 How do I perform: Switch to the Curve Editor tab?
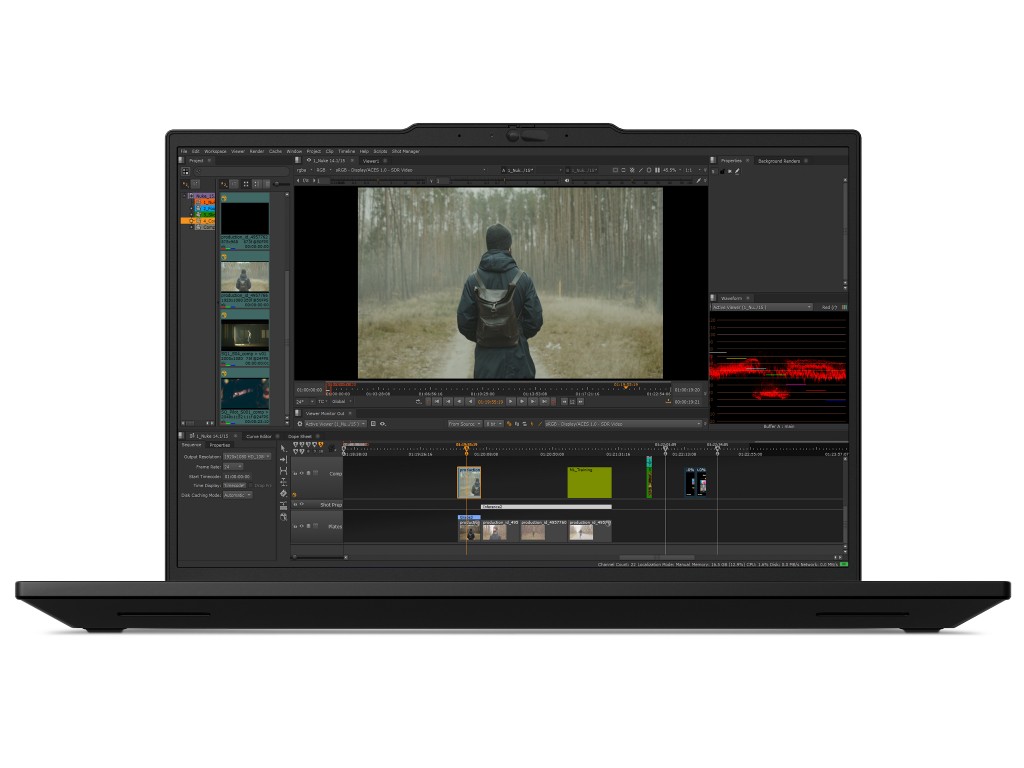coord(259,436)
